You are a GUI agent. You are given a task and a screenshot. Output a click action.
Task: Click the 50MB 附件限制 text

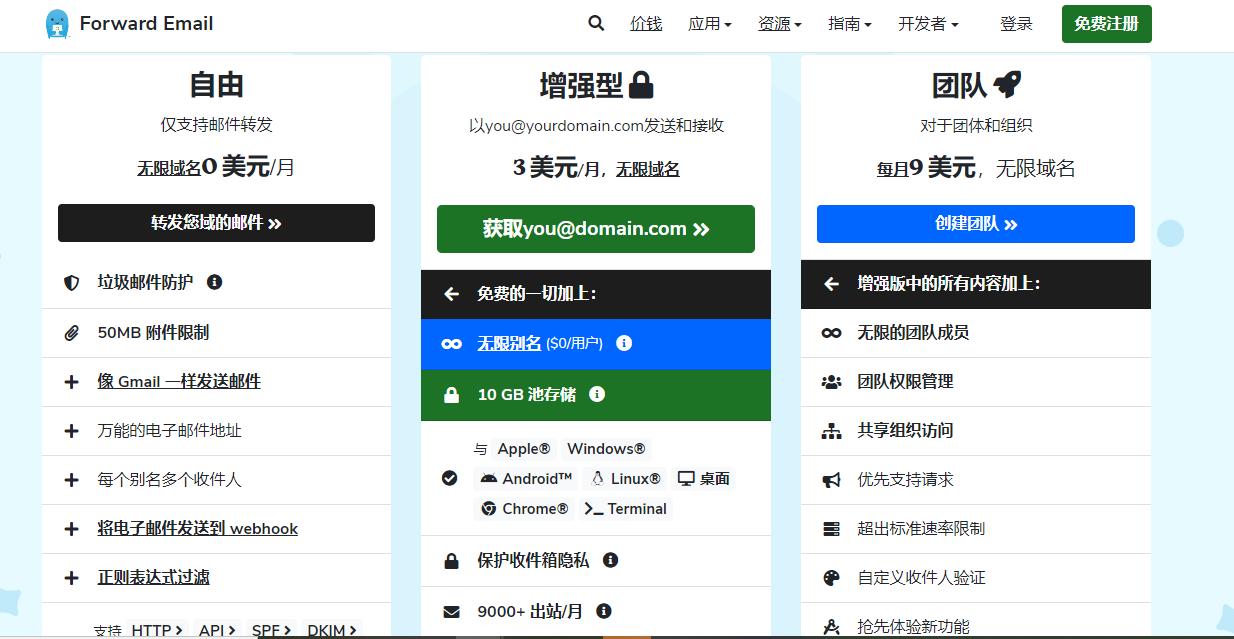(x=153, y=333)
